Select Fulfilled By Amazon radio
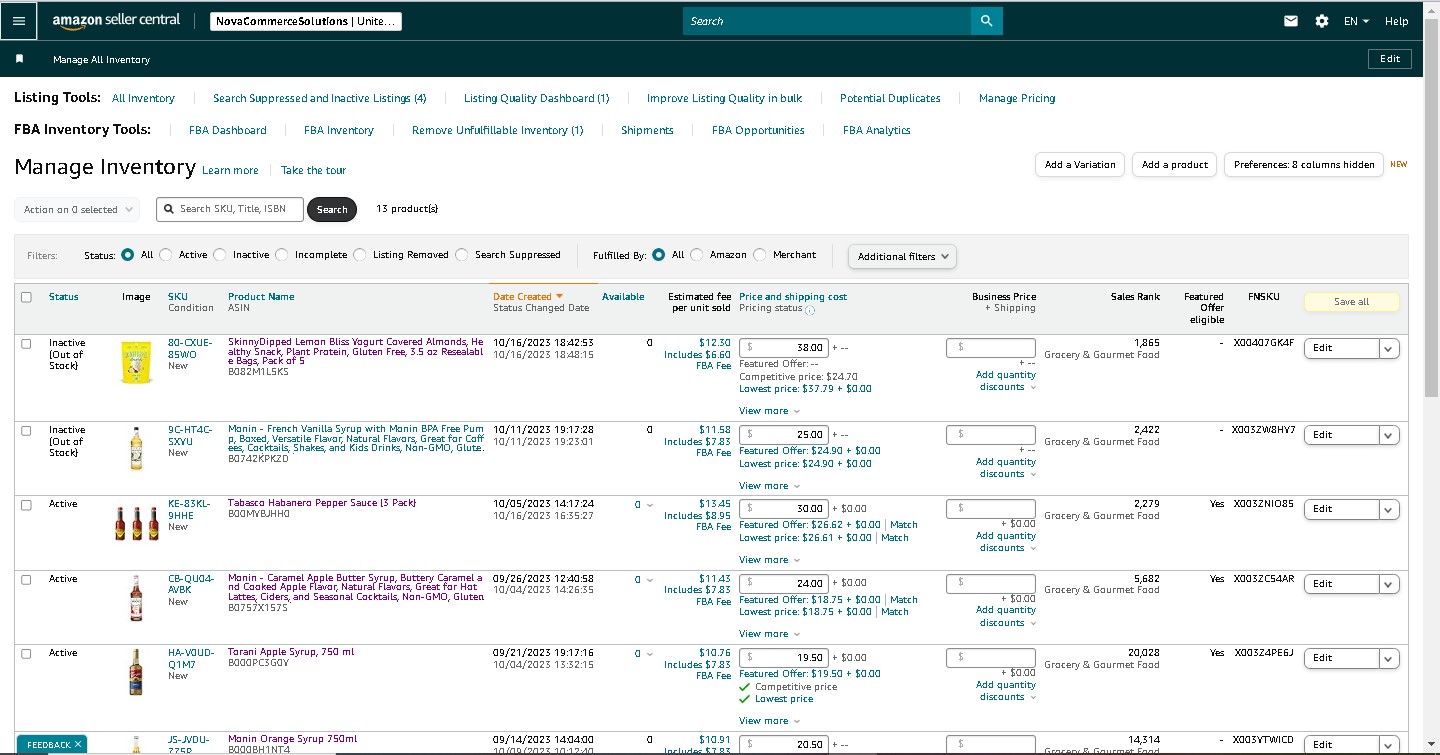 697,255
